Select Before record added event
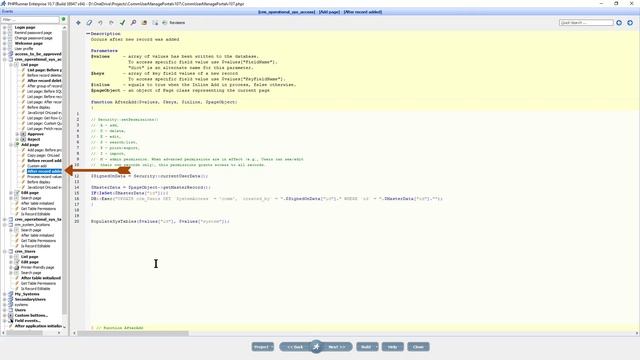 coord(44,160)
